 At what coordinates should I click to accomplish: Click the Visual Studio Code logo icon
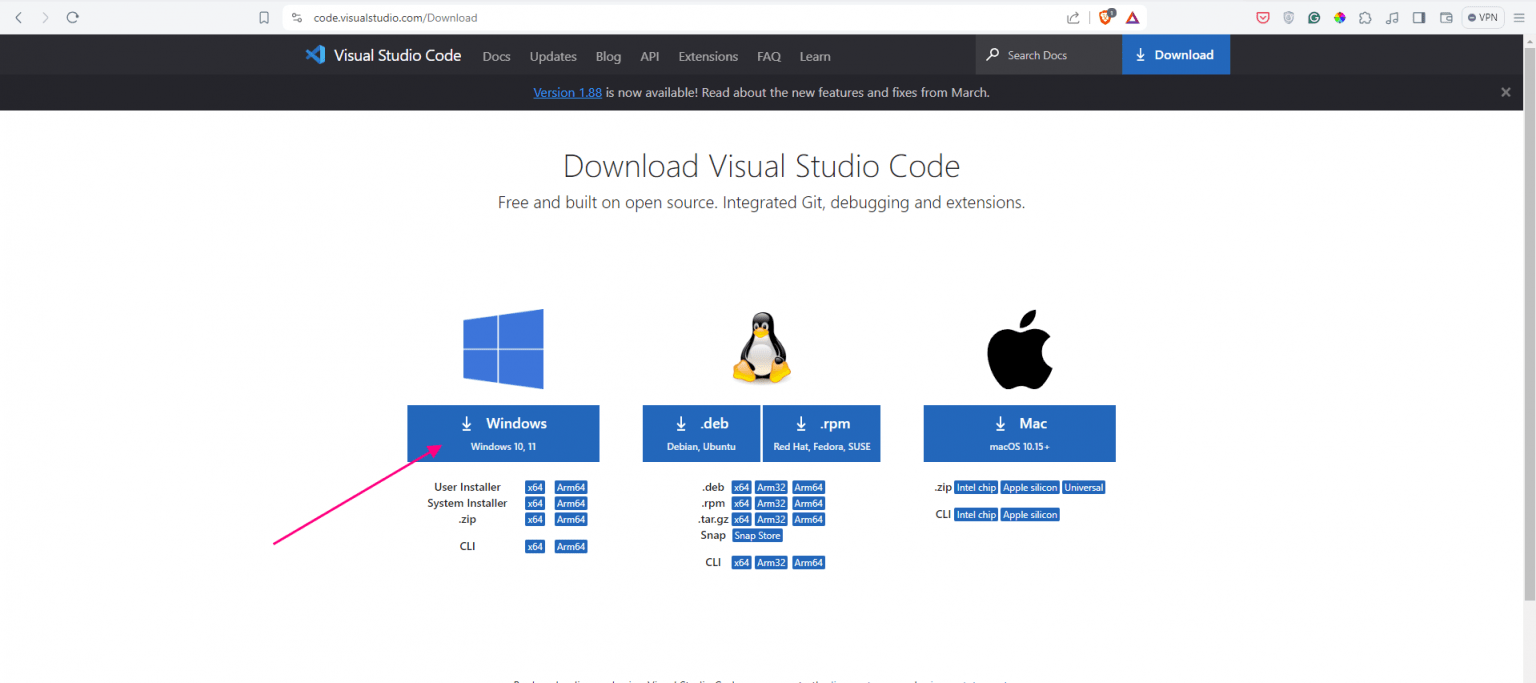pos(315,55)
